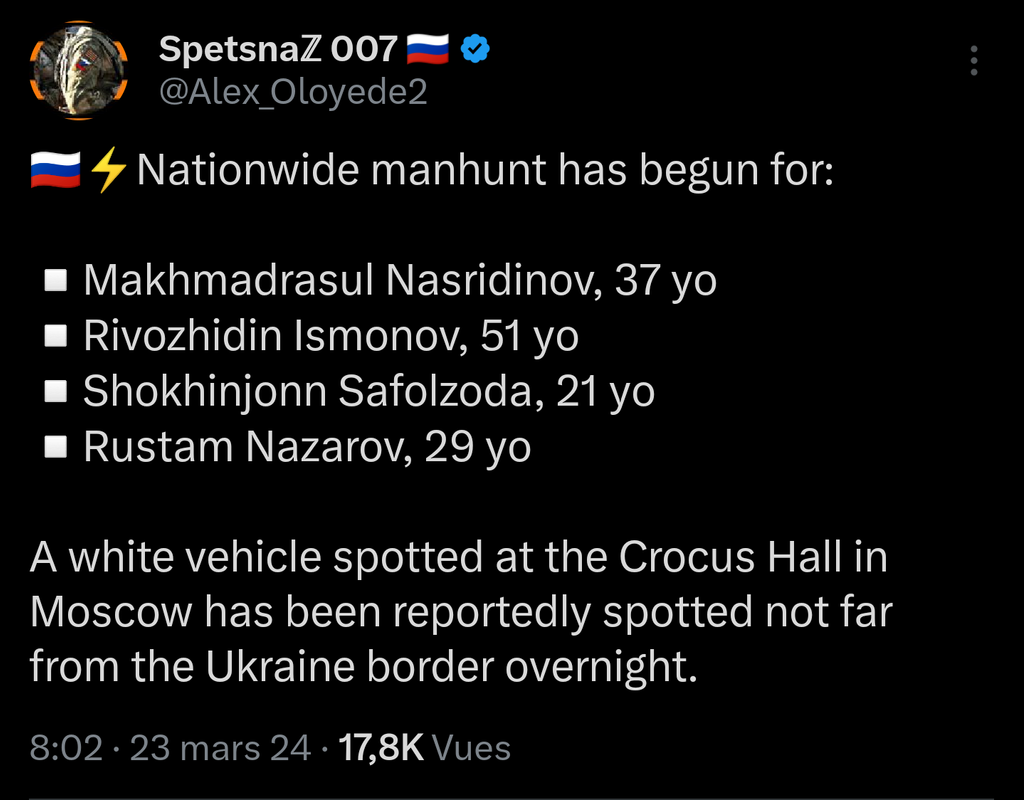Open the three-dot more options menu

(x=973, y=60)
